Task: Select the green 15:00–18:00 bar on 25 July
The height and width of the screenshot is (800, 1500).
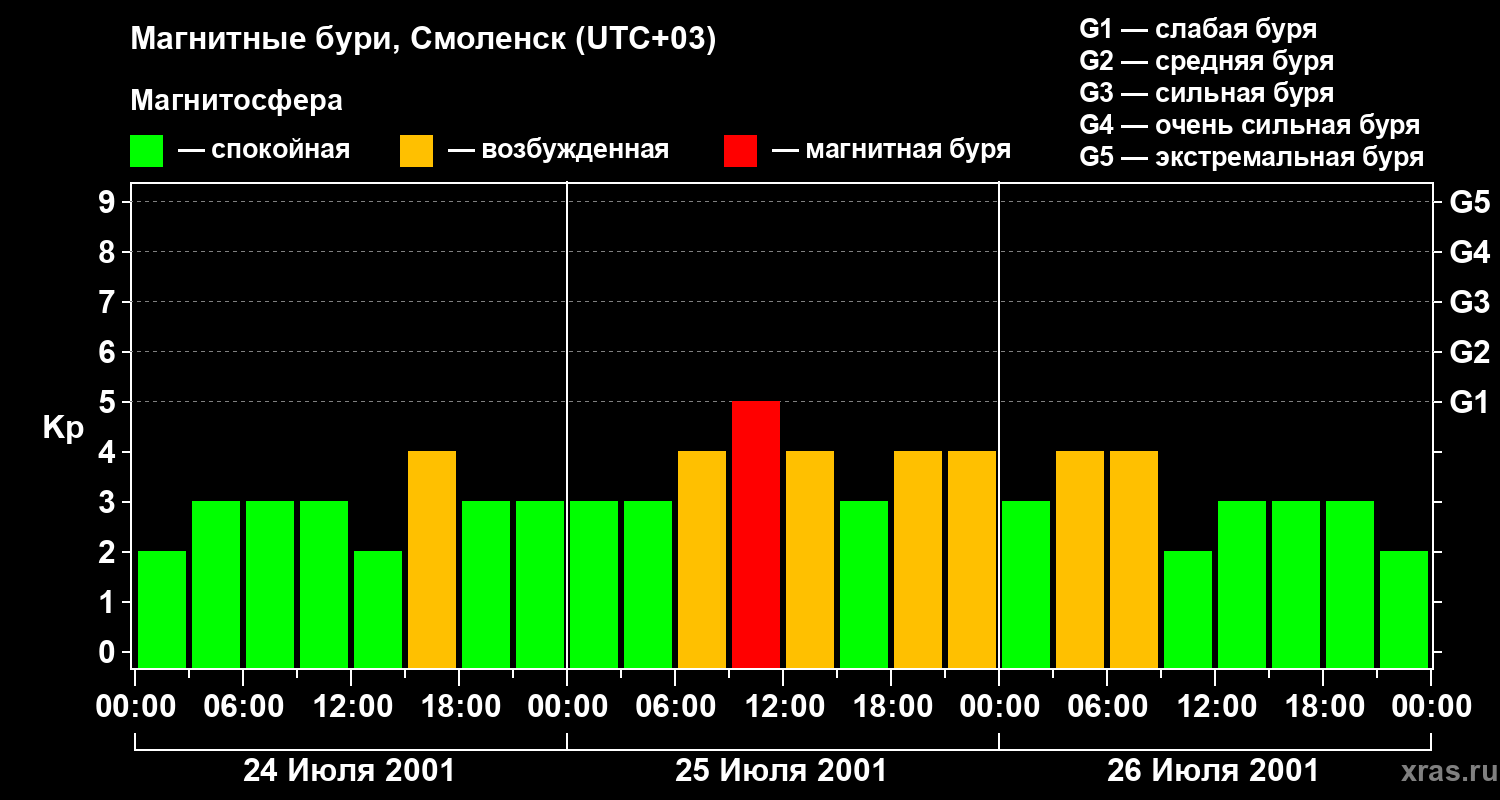Action: coord(864,584)
